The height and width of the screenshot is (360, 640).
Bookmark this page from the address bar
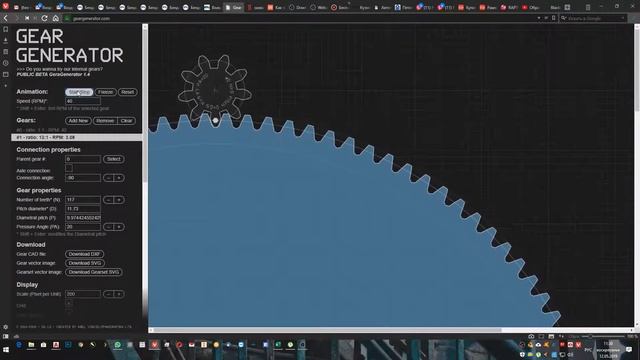553,18
